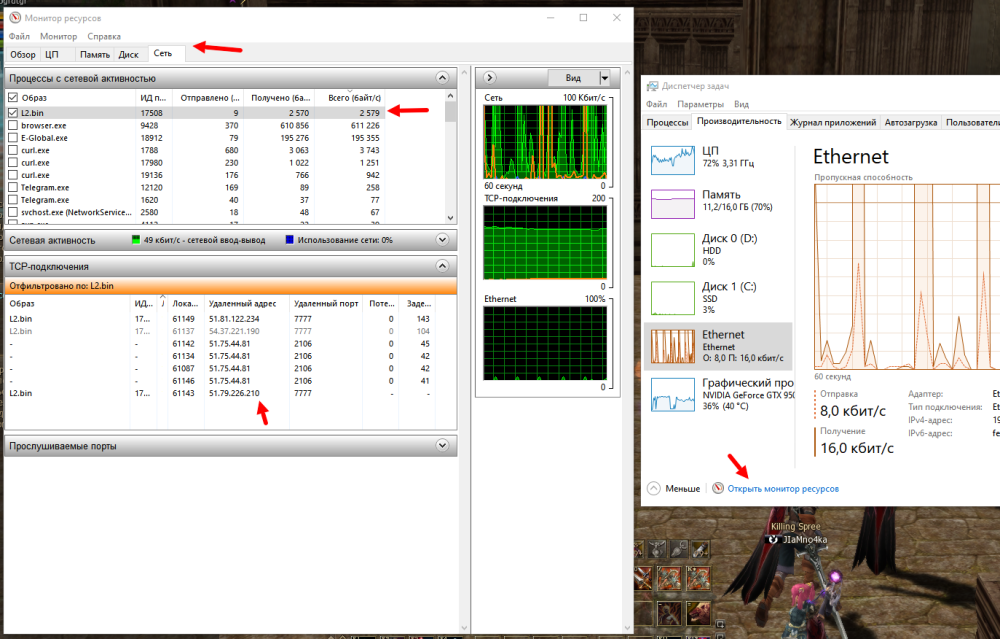Select the NVIDIA GeForce GPU graph item
1000x639 pixels.
pyautogui.click(x=672, y=394)
